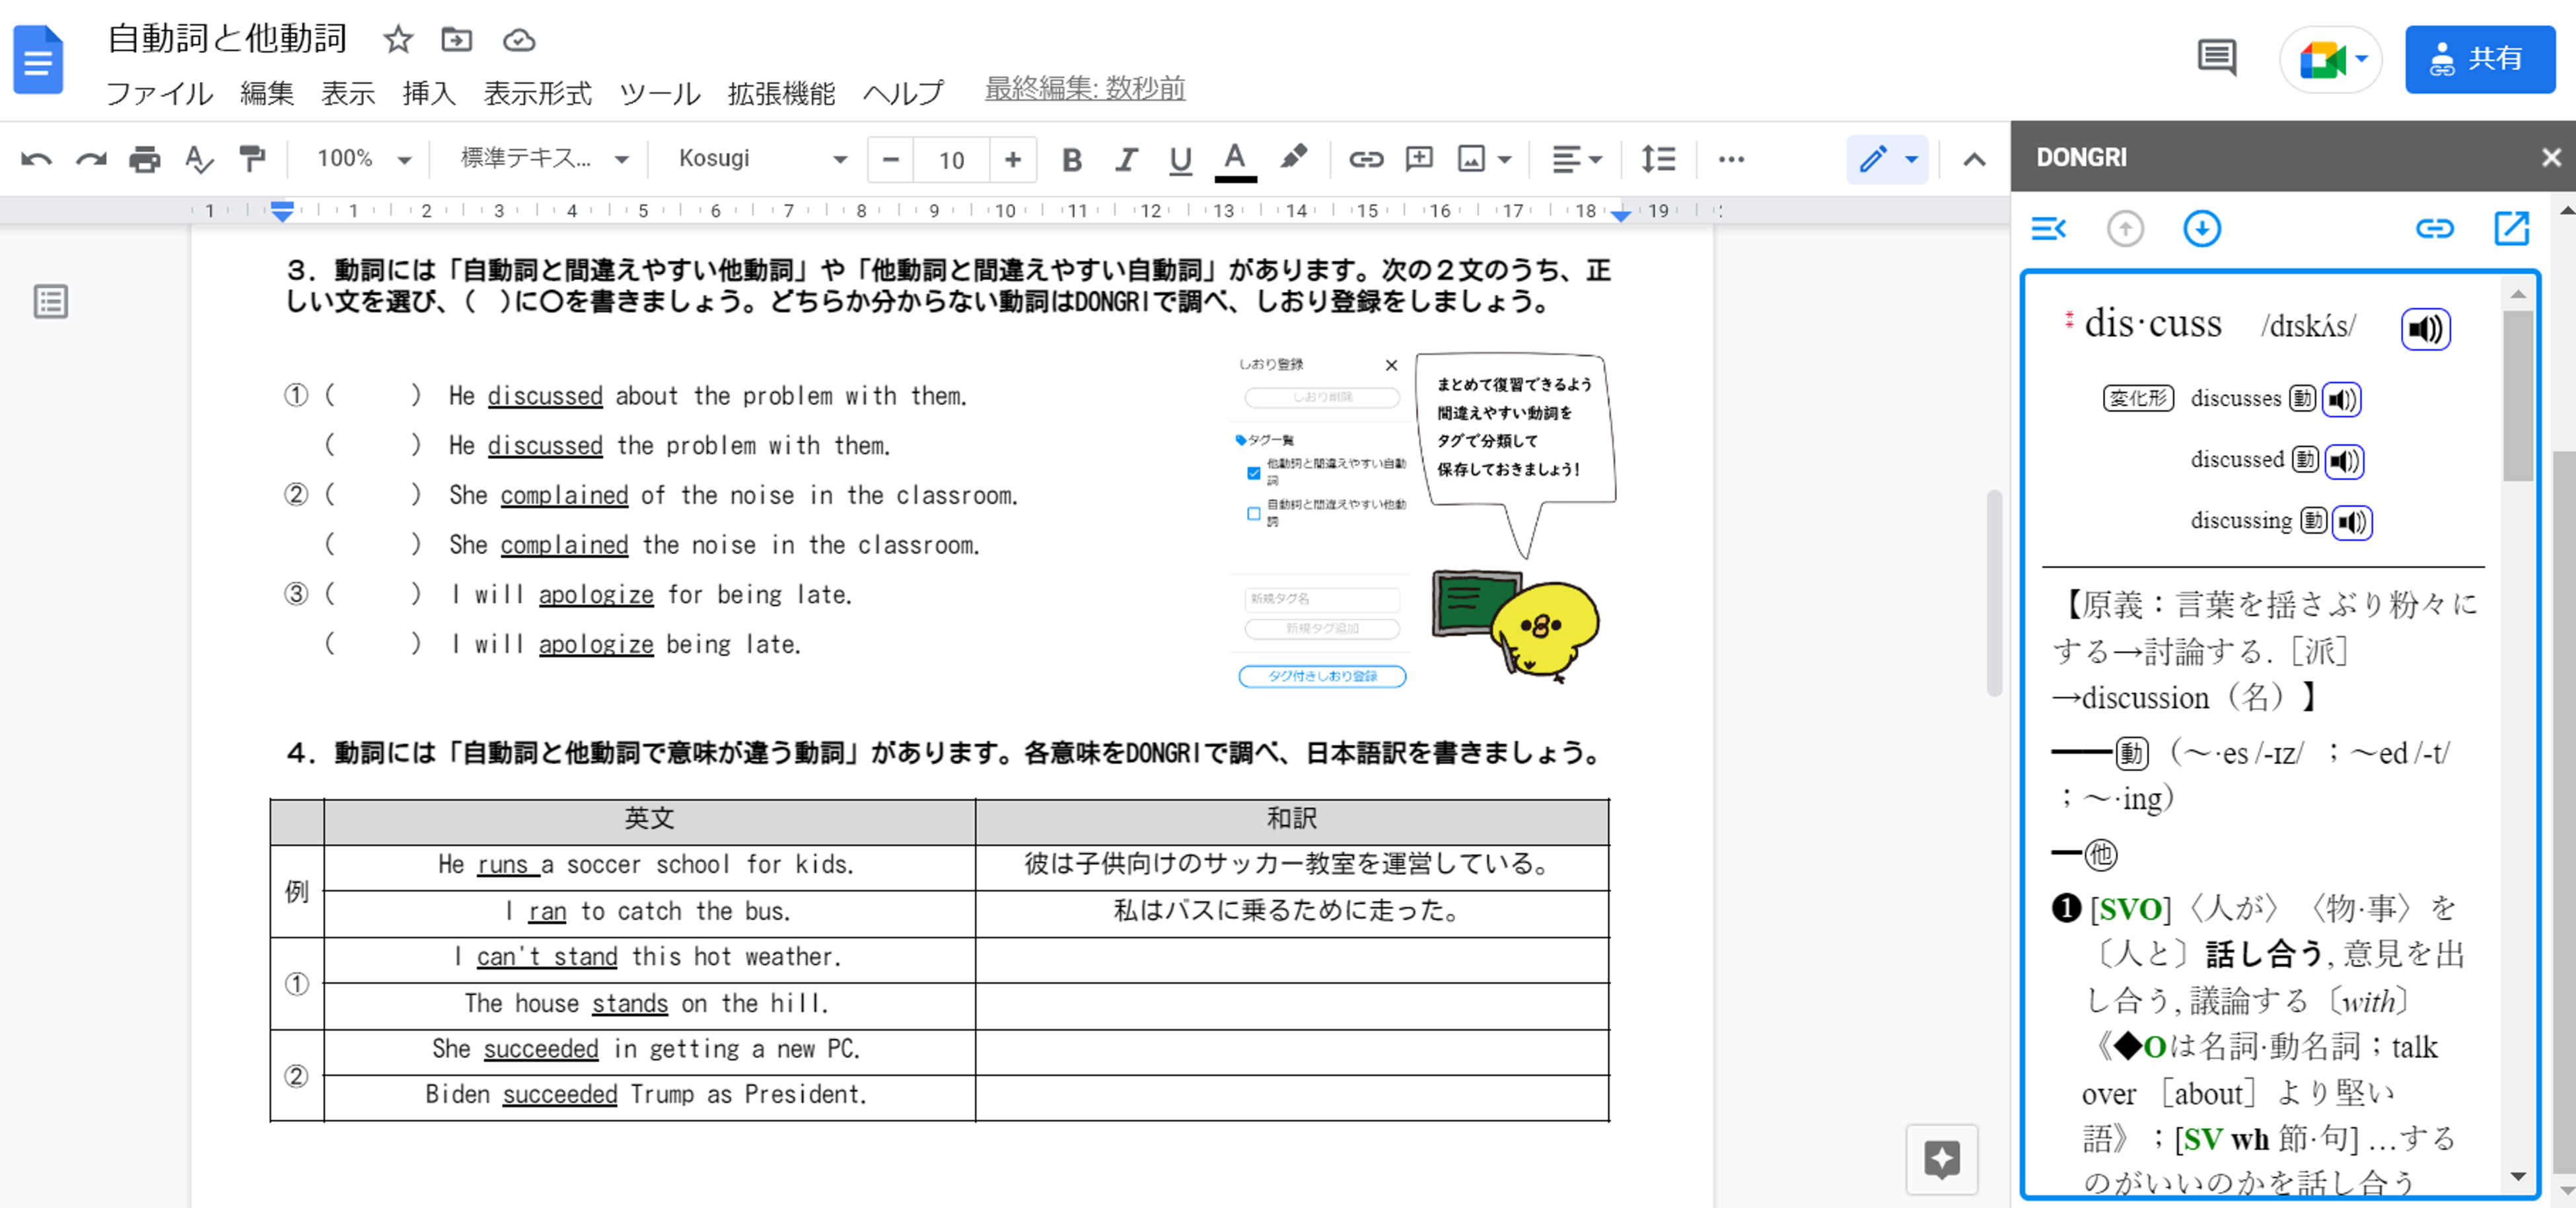Toggle bold formatting

[1071, 159]
